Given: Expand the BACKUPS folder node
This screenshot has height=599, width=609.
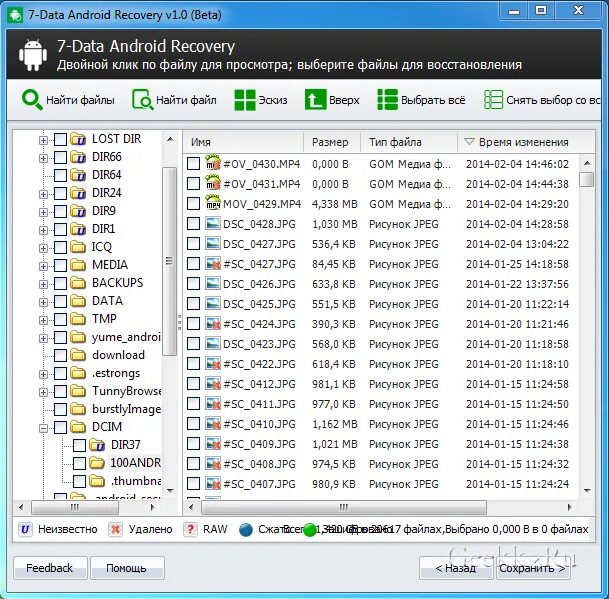Looking at the screenshot, I should (x=44, y=284).
